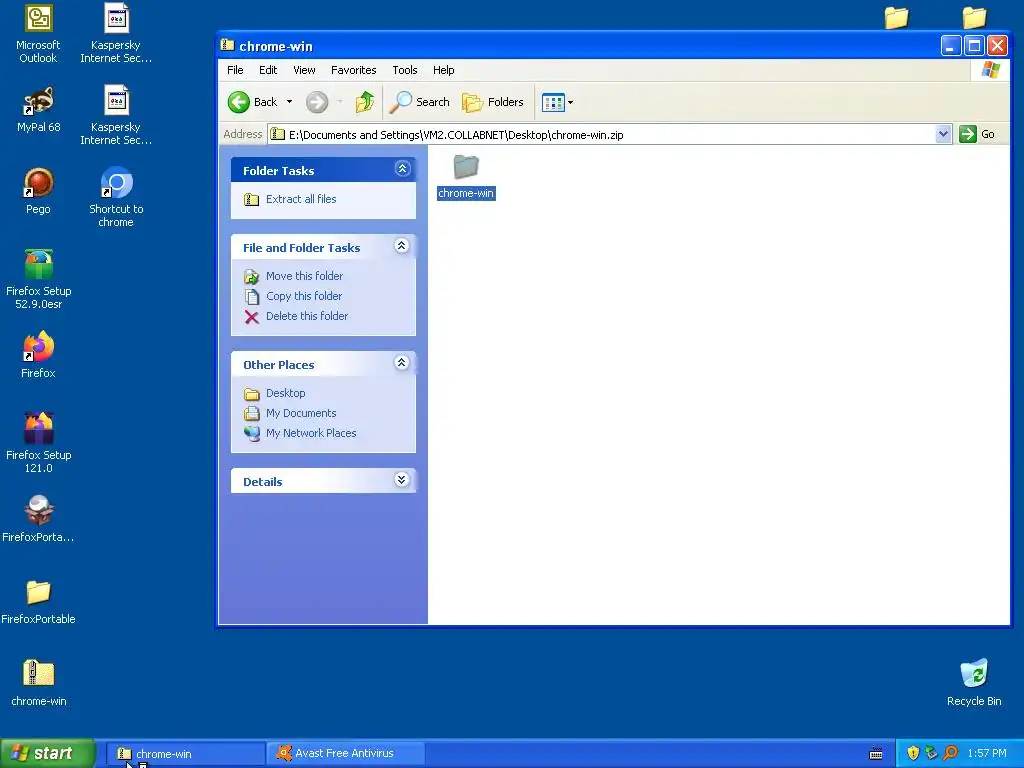Go to My Documents link

click(x=301, y=413)
